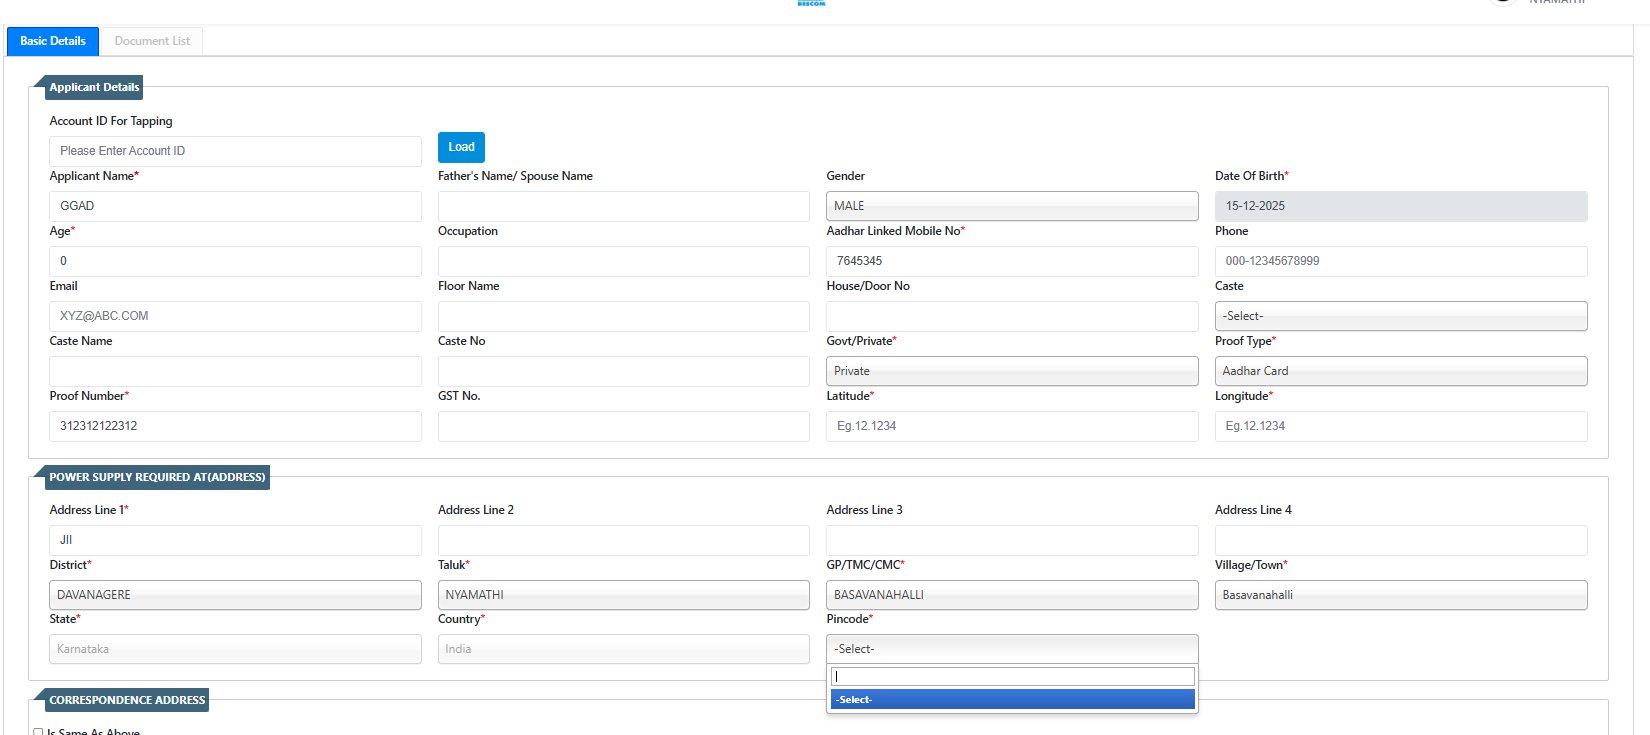The width and height of the screenshot is (1650, 735).
Task: Click the Account ID For Tapping field
Action: tap(235, 151)
